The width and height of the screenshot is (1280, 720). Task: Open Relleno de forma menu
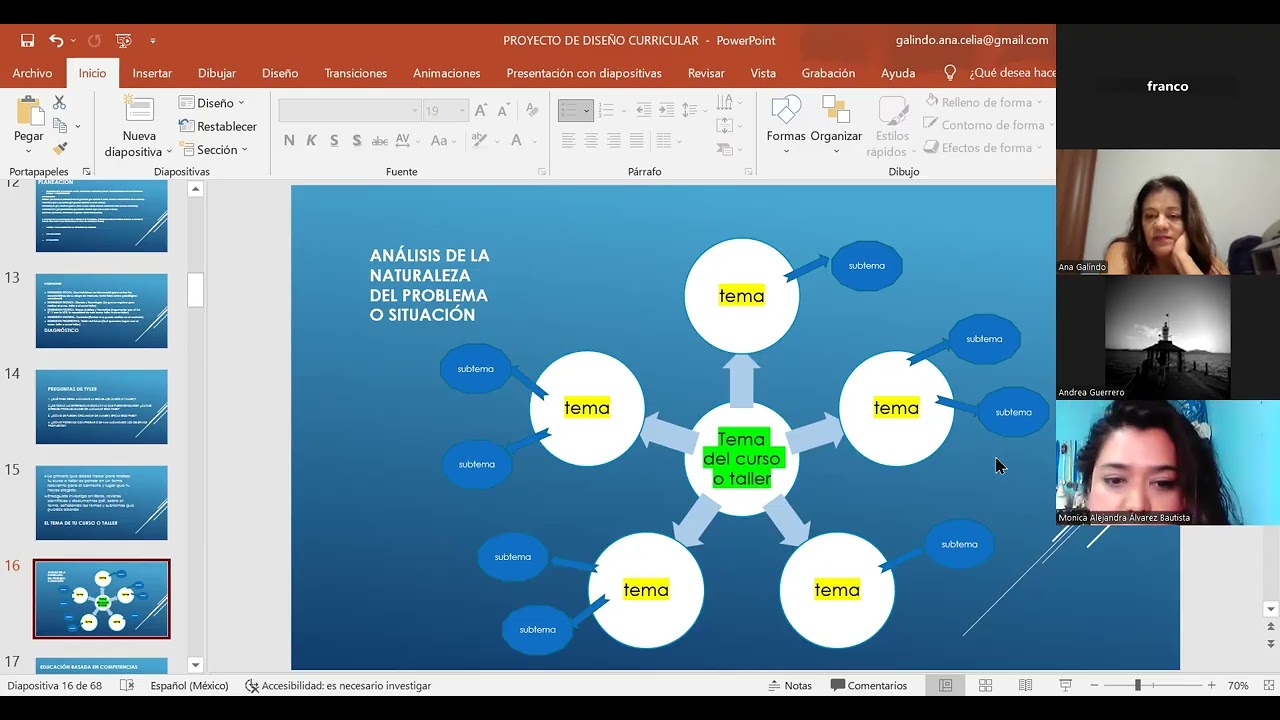984,102
